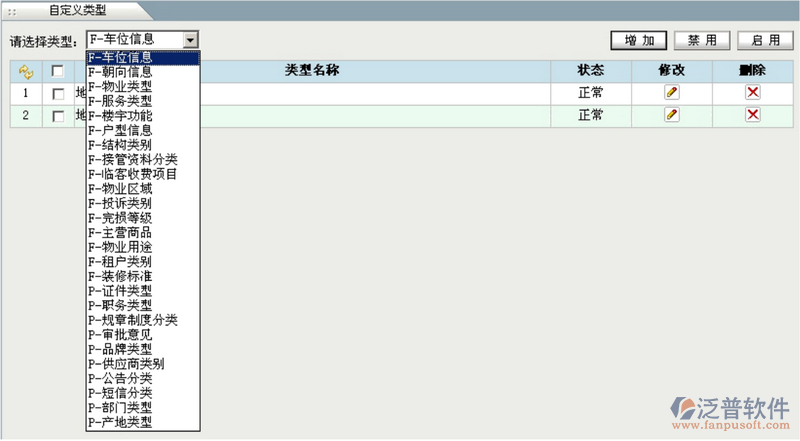Select P-审批意见 option
The height and width of the screenshot is (441, 800).
(x=143, y=335)
